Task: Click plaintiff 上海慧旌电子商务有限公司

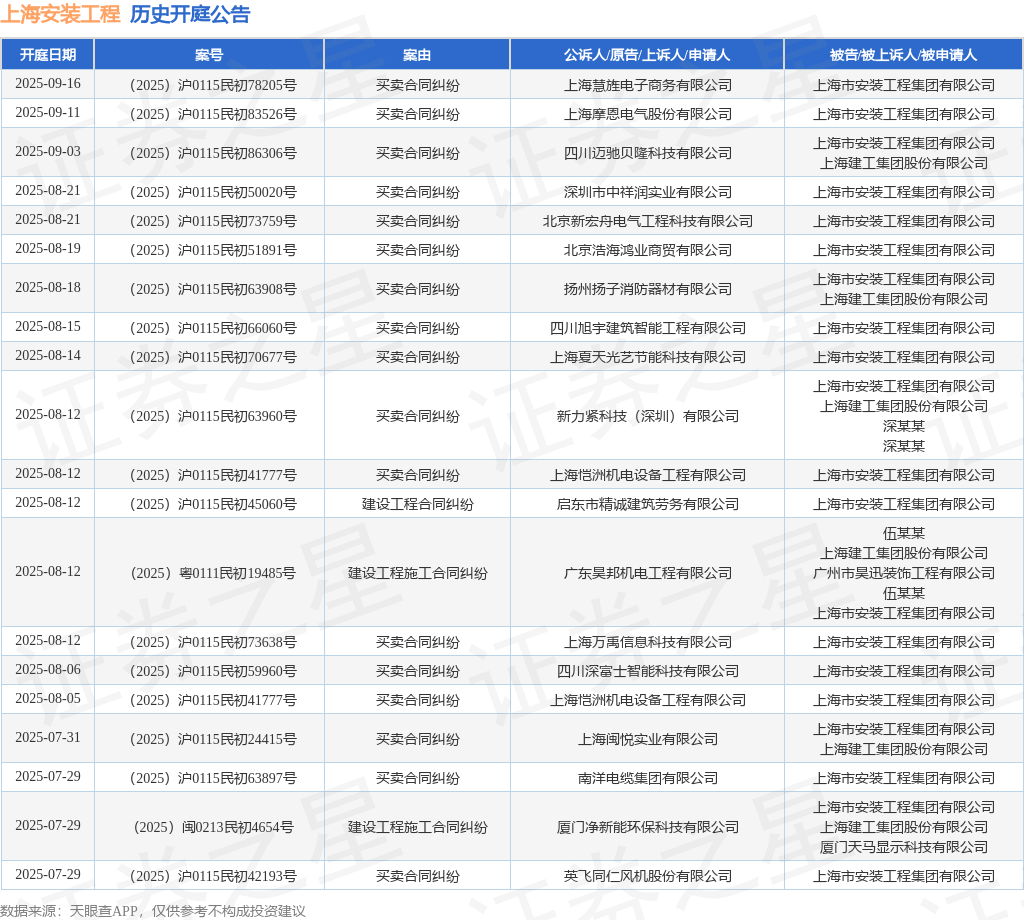Action: [x=647, y=85]
